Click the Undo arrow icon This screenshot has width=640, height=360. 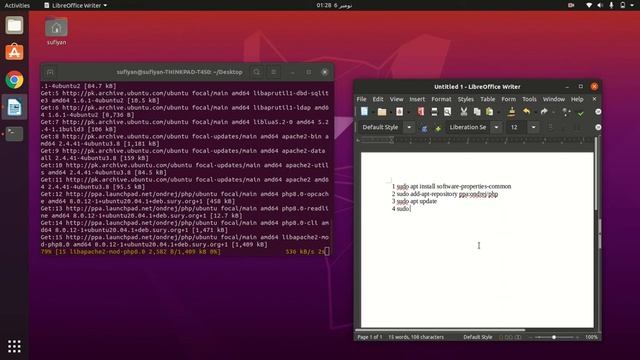(527, 111)
